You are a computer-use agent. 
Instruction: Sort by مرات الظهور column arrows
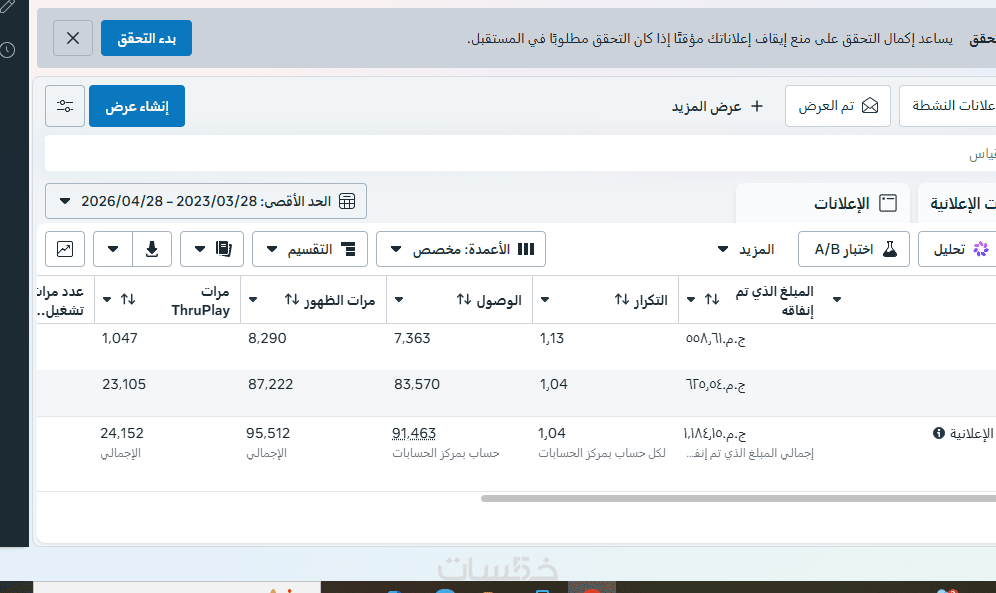[x=292, y=300]
